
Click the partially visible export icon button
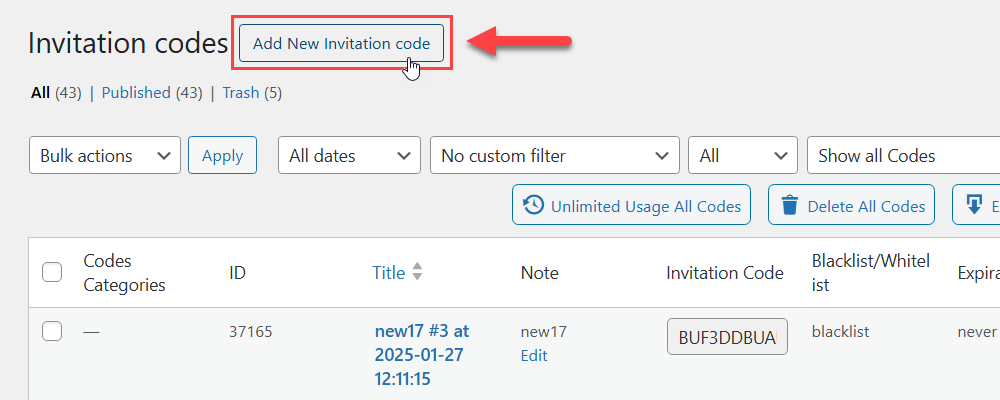click(x=976, y=205)
